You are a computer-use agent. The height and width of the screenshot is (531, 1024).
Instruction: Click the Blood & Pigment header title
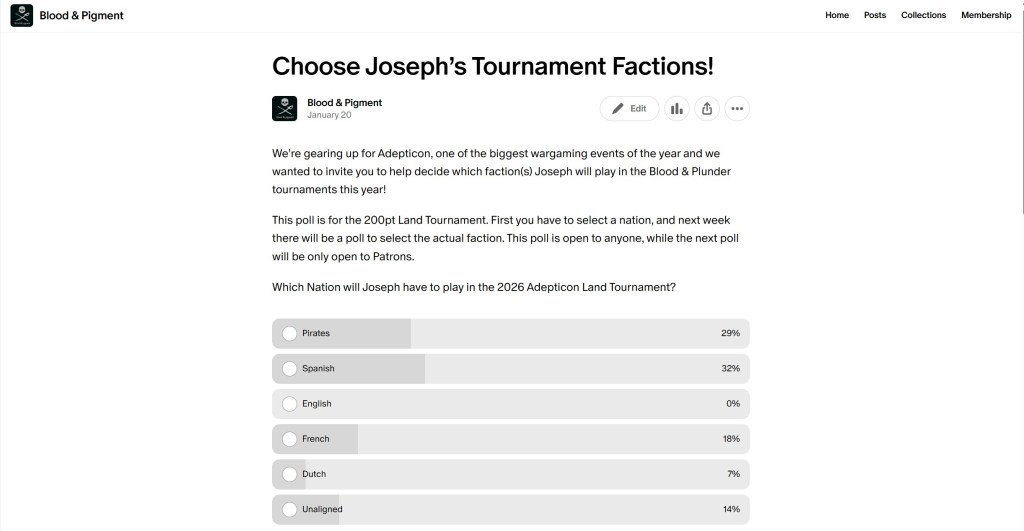82,16
